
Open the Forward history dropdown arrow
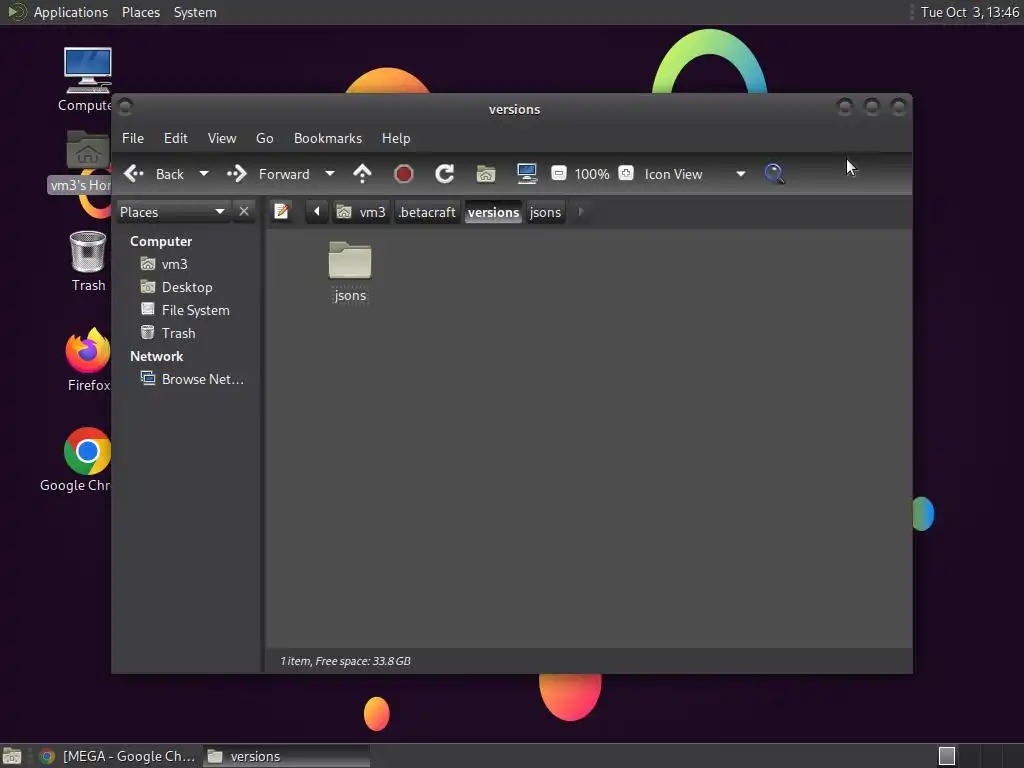click(x=330, y=174)
